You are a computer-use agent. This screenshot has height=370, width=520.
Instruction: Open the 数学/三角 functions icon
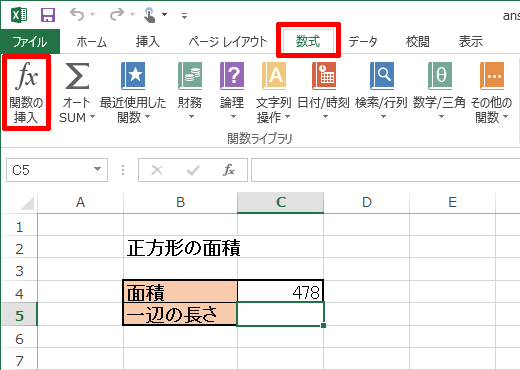click(x=440, y=76)
